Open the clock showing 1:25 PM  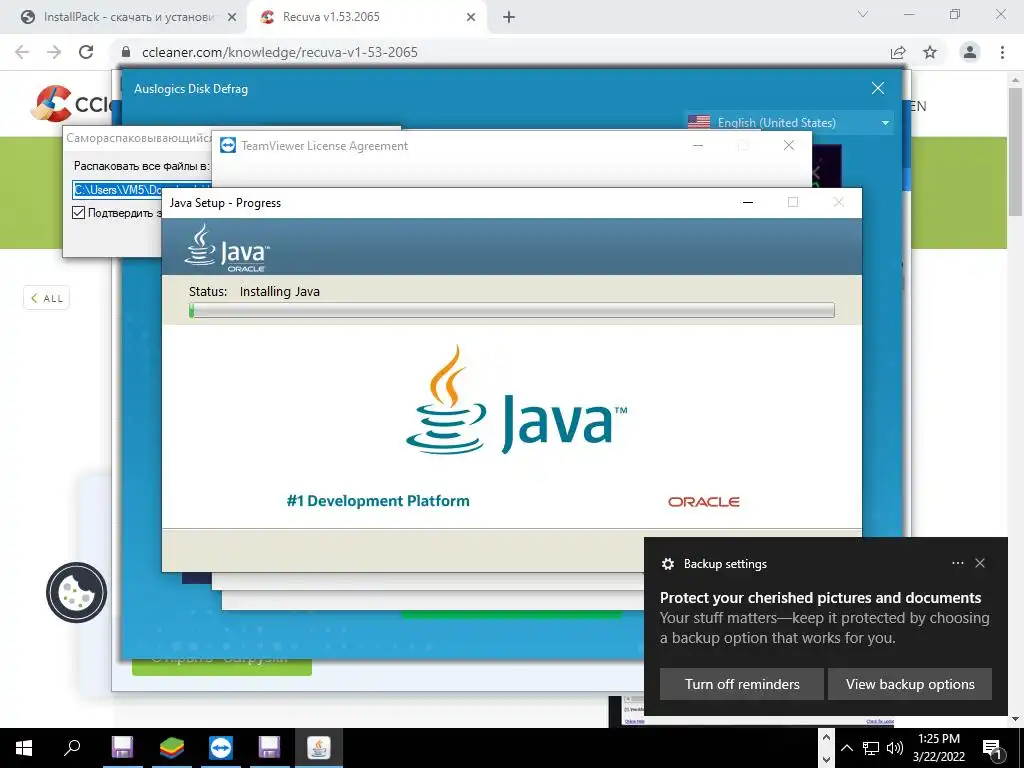[x=939, y=748]
